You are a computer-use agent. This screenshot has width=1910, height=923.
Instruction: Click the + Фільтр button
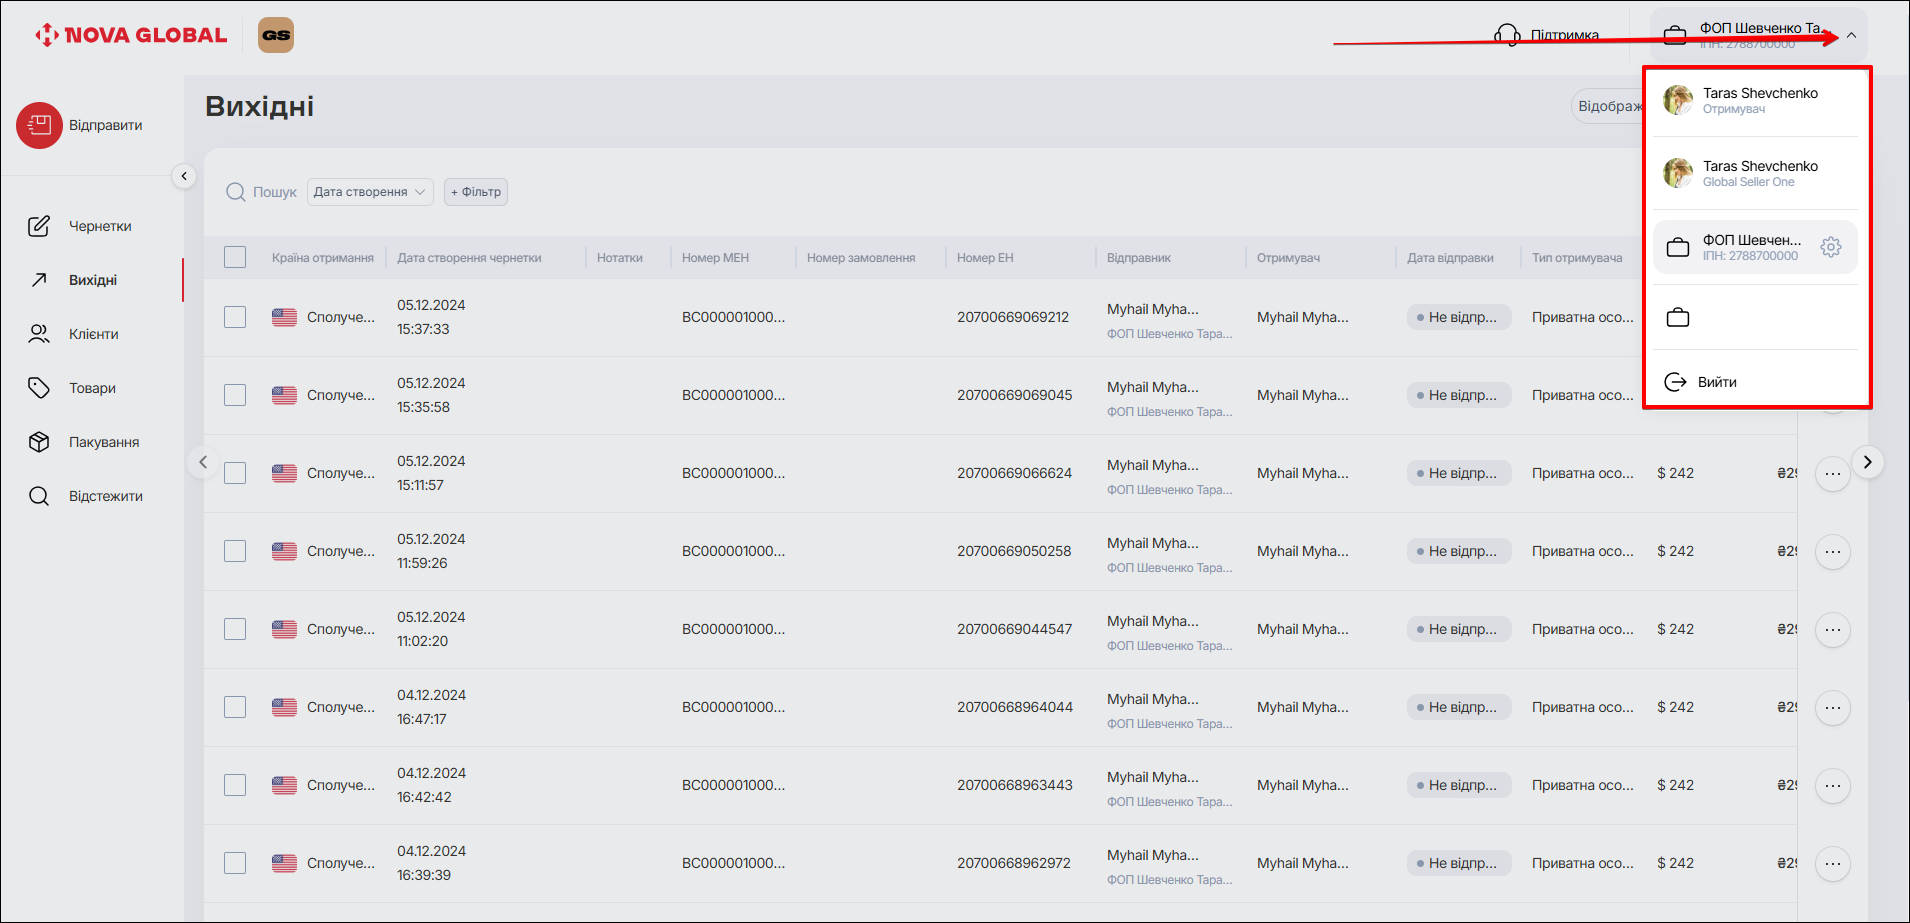tap(476, 192)
